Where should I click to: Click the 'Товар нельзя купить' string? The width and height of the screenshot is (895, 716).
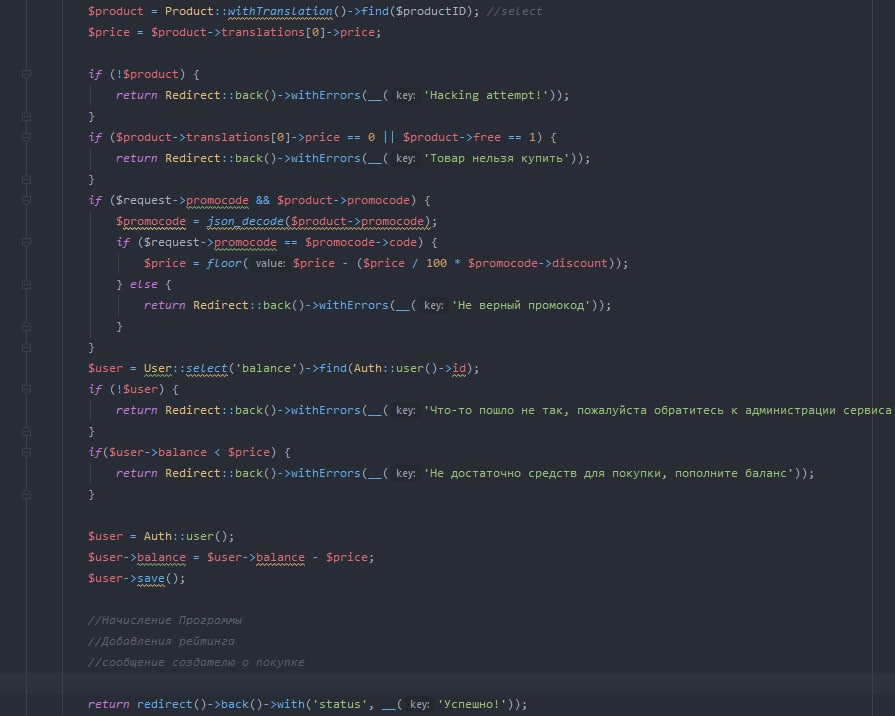pyautogui.click(x=496, y=158)
